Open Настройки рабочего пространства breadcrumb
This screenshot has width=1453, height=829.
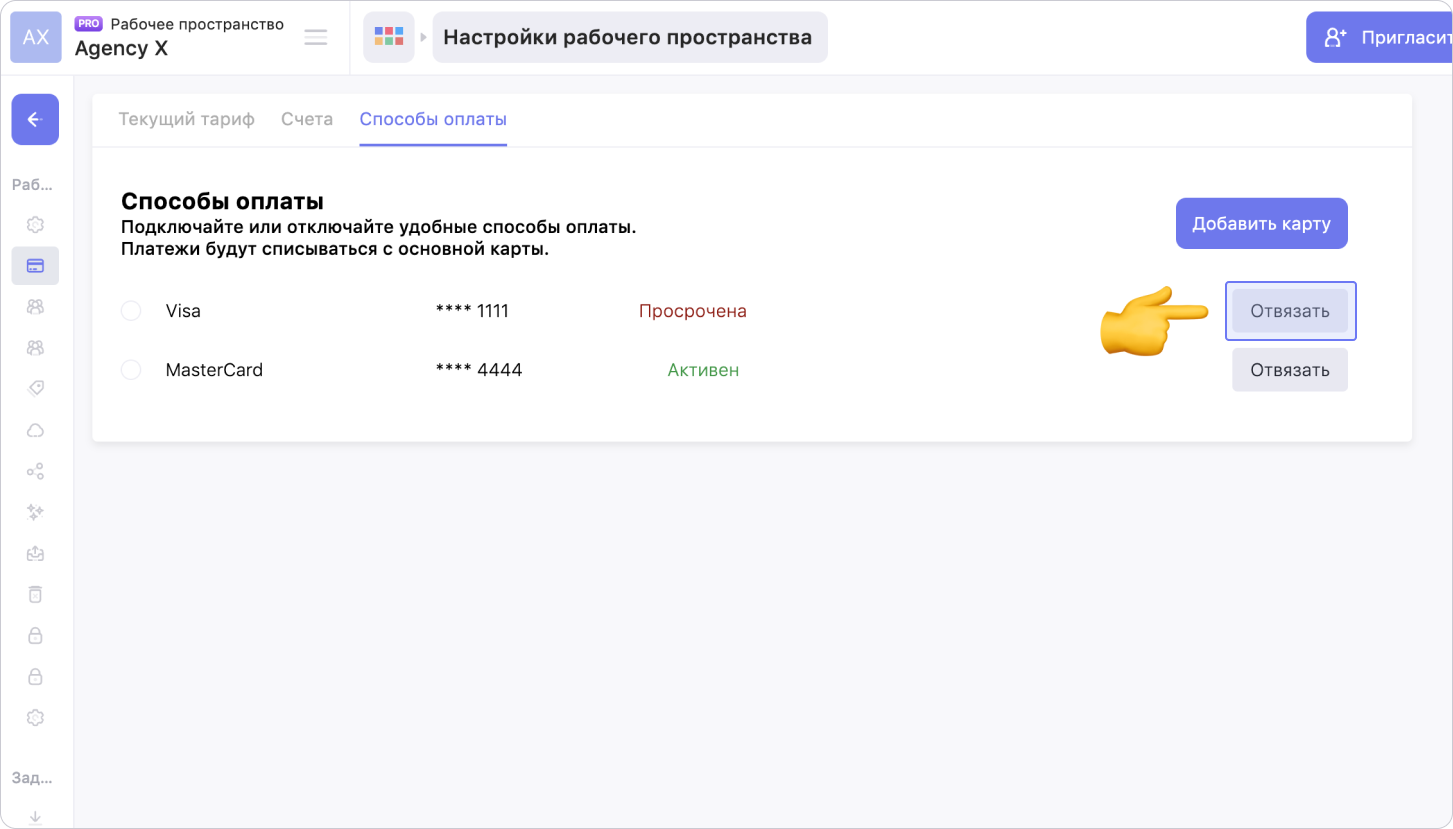point(628,37)
